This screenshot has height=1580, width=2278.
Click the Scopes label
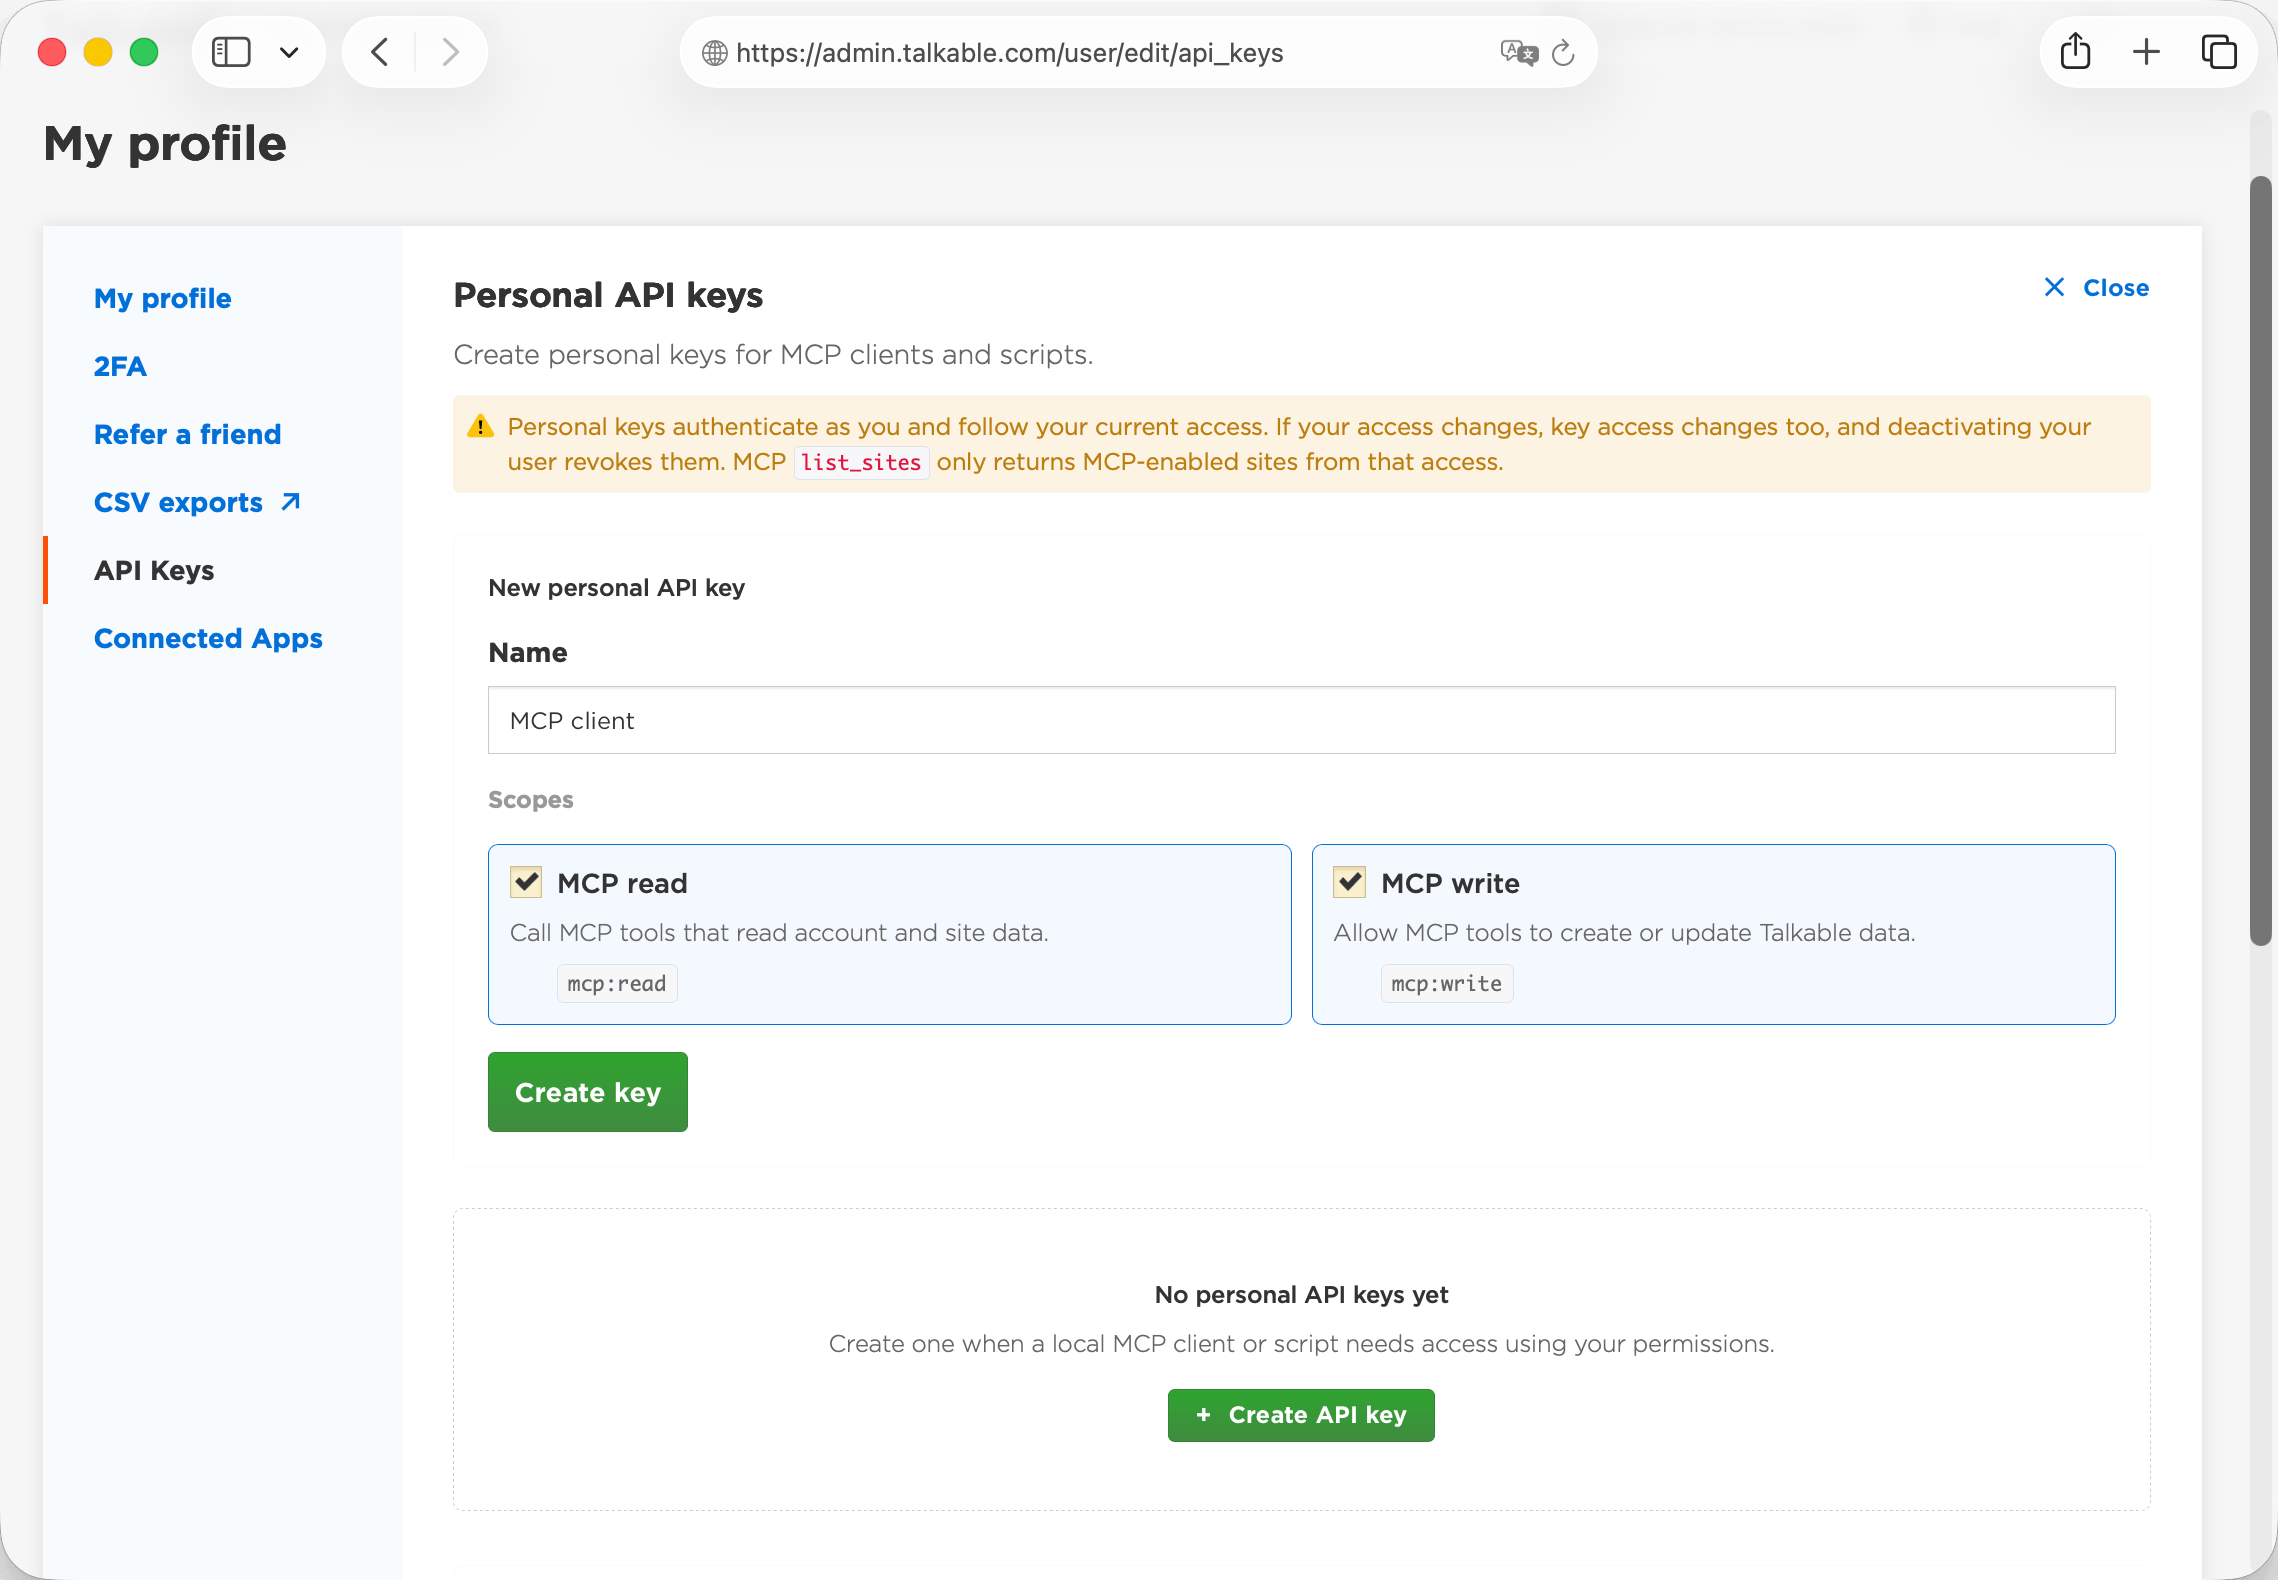click(531, 800)
